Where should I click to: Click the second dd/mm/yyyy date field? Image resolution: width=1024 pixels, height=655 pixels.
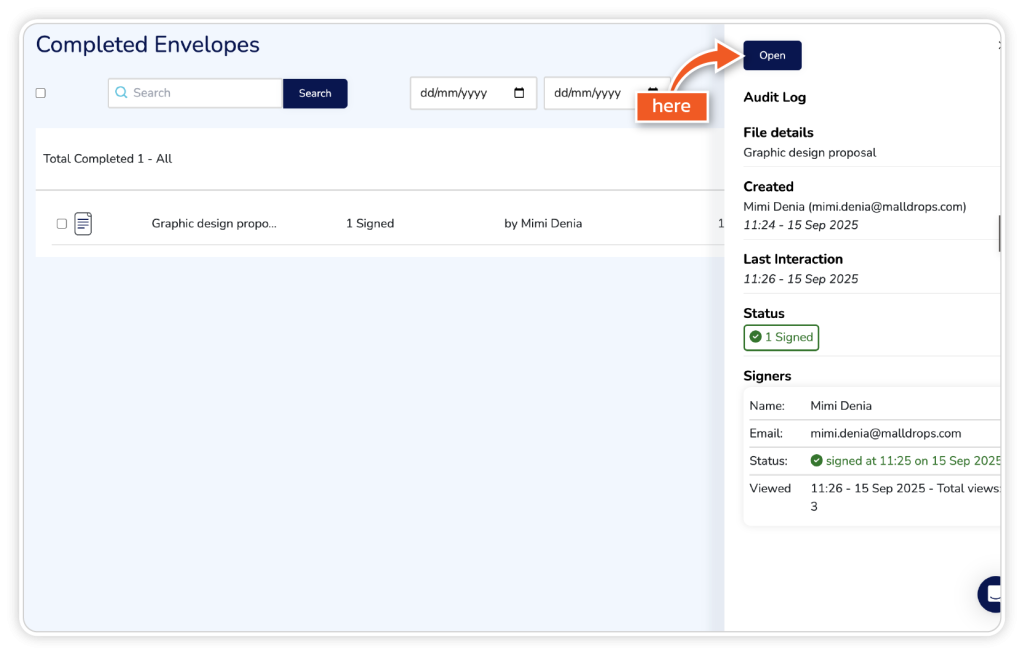595,93
